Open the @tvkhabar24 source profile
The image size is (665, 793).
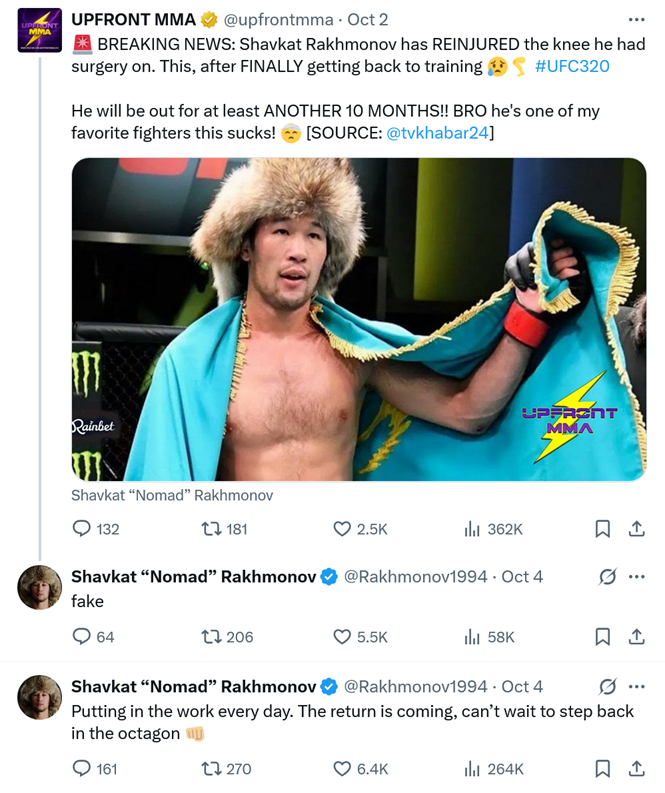pos(439,133)
